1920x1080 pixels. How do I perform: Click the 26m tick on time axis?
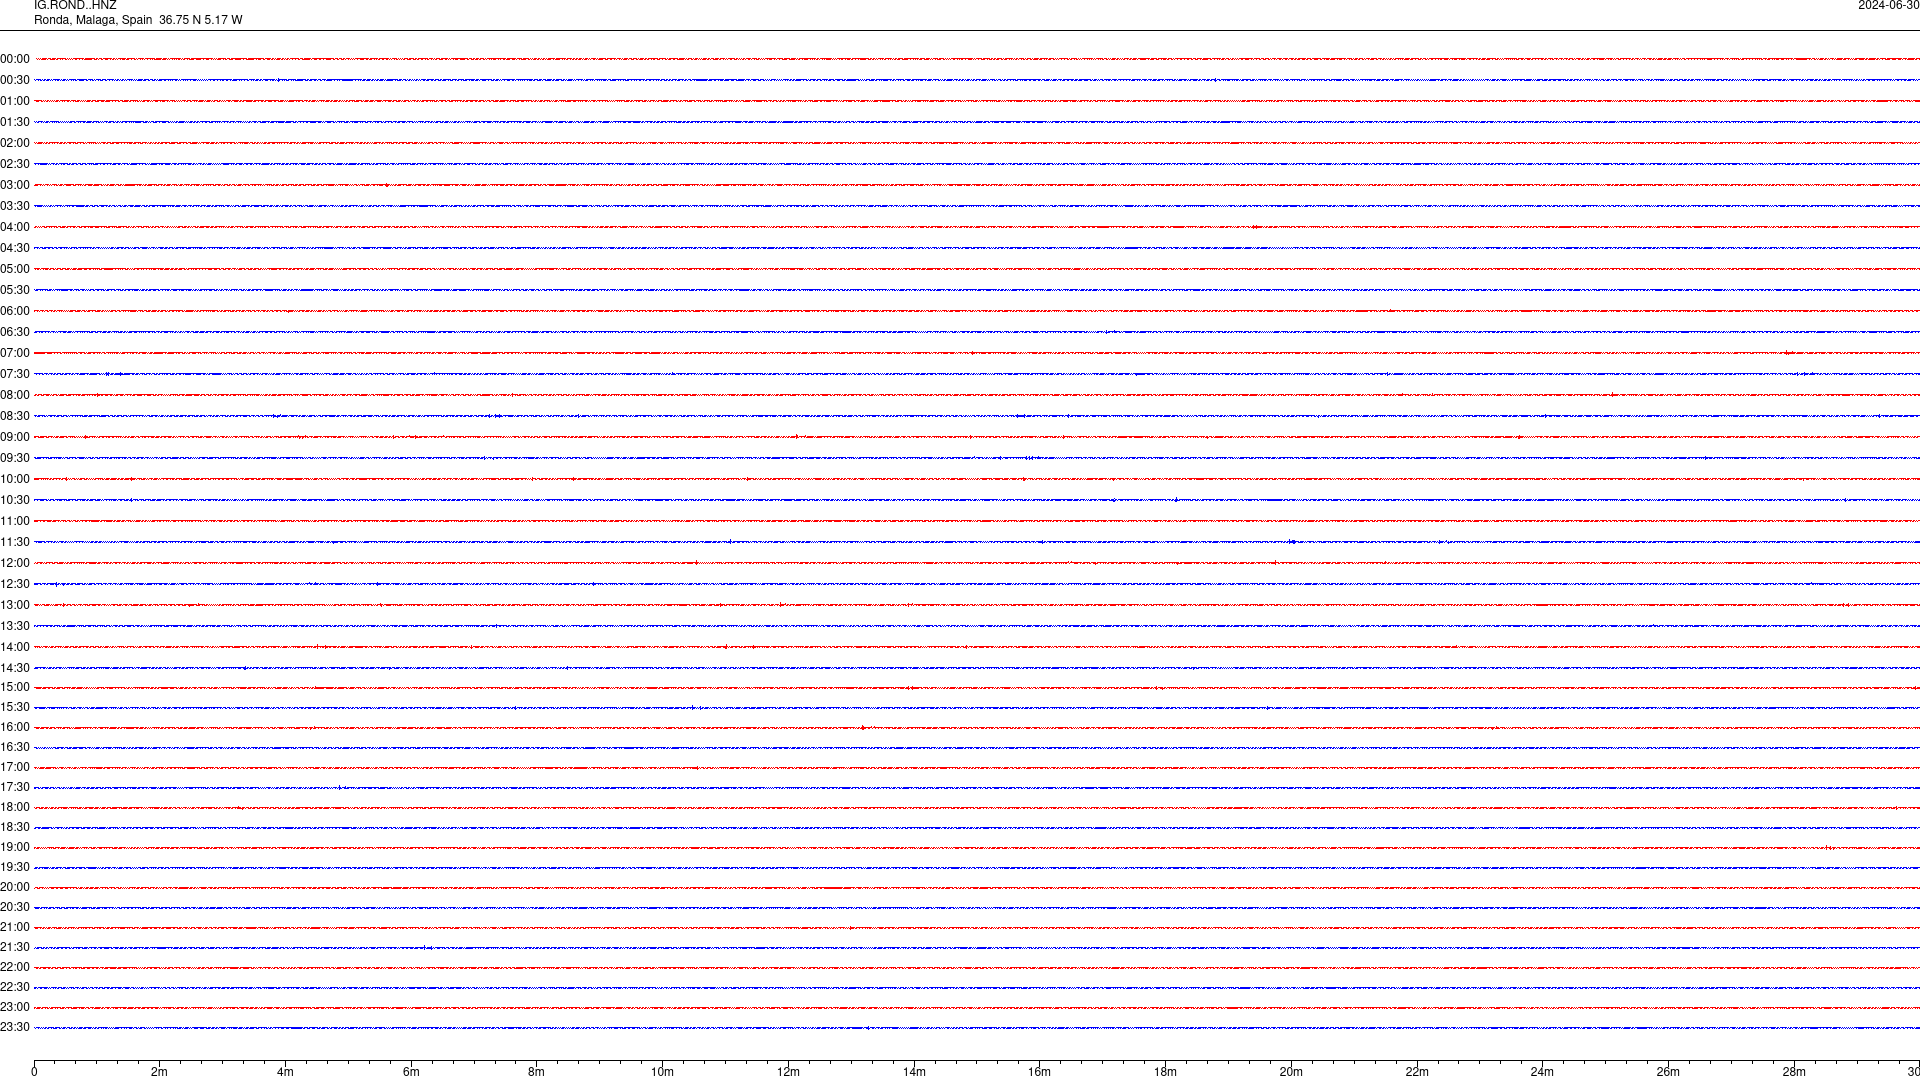(1668, 1072)
